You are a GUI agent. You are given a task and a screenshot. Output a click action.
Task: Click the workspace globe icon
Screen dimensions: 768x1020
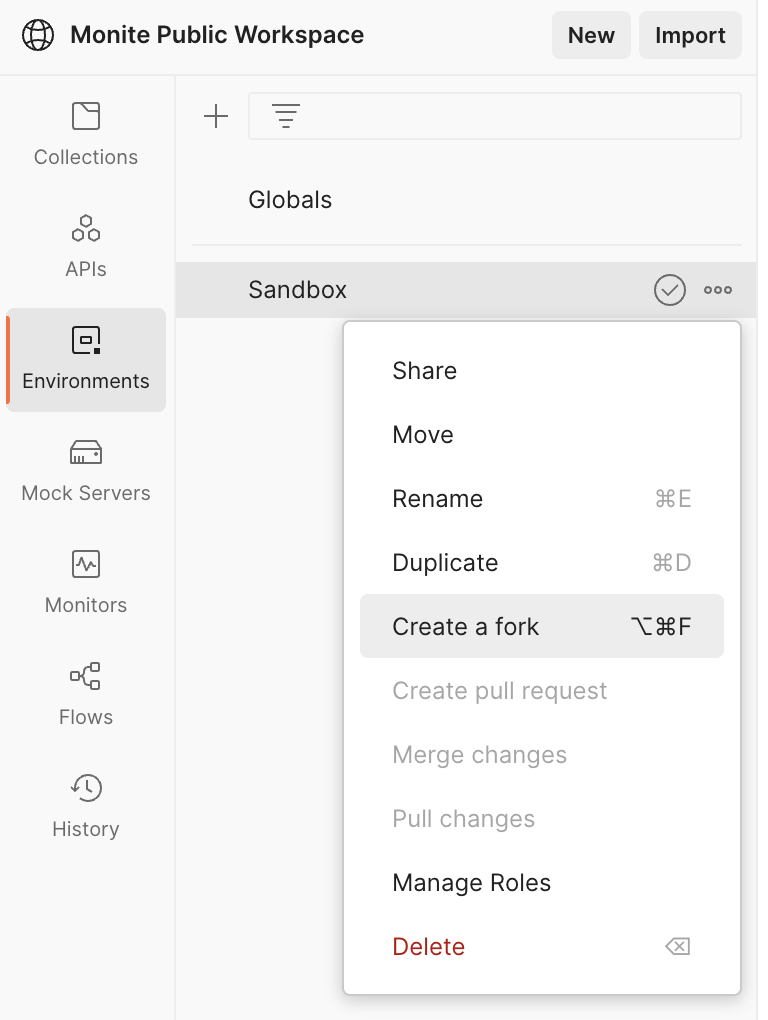click(x=38, y=36)
